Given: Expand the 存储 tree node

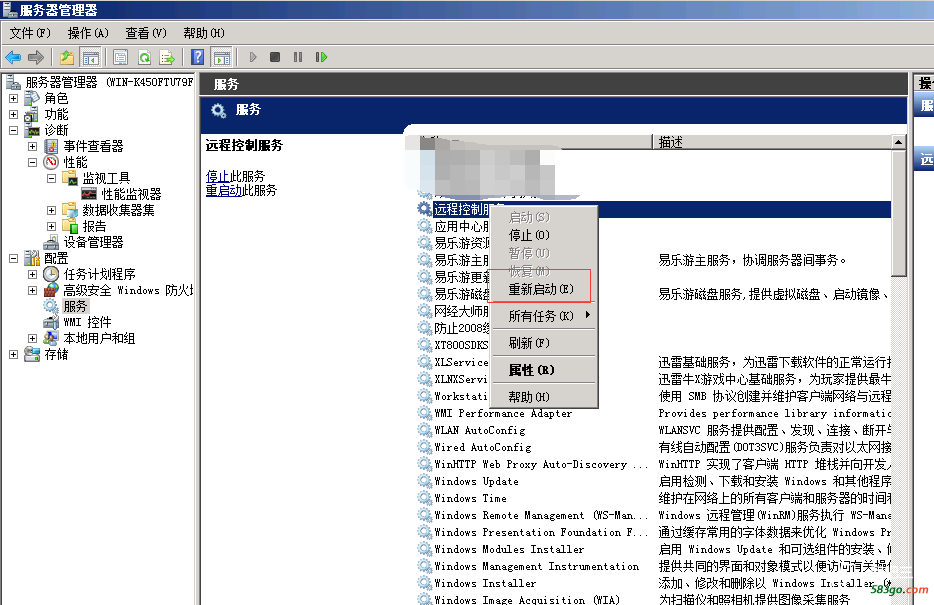Looking at the screenshot, I should coord(14,354).
